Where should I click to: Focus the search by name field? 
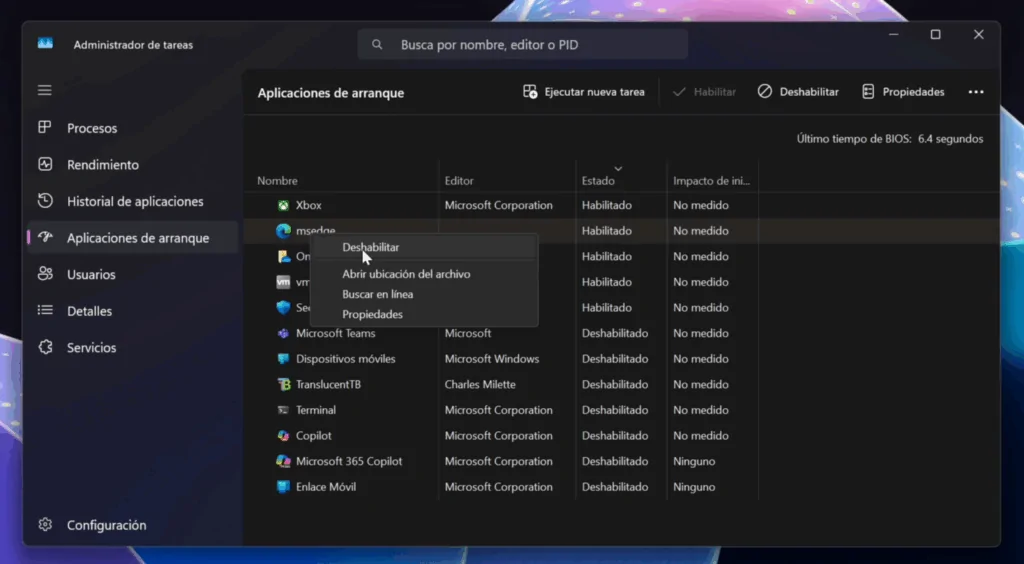(522, 44)
